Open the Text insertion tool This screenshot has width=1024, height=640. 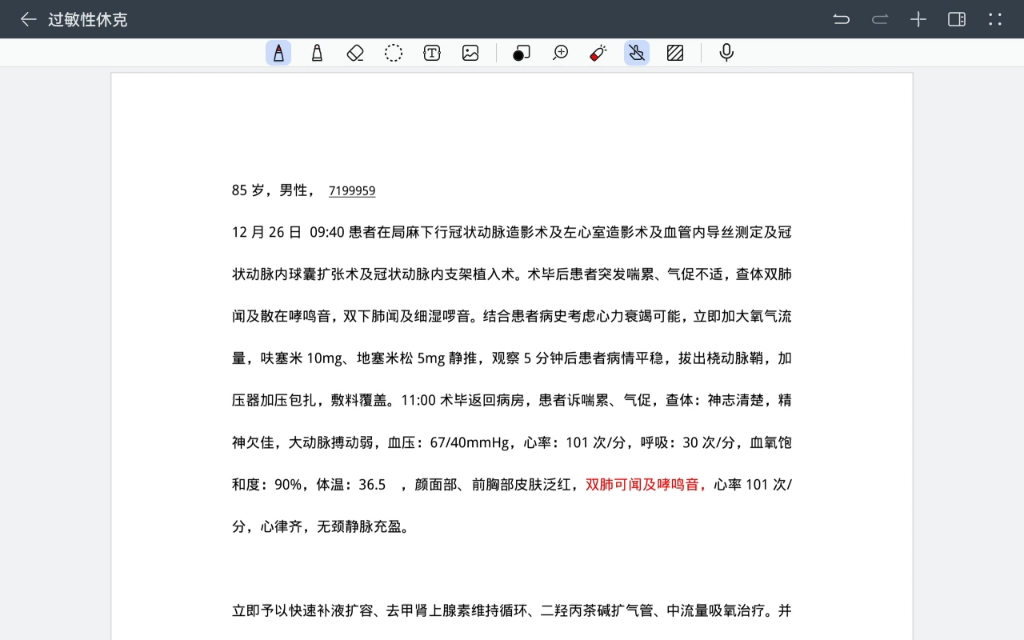pyautogui.click(x=431, y=52)
